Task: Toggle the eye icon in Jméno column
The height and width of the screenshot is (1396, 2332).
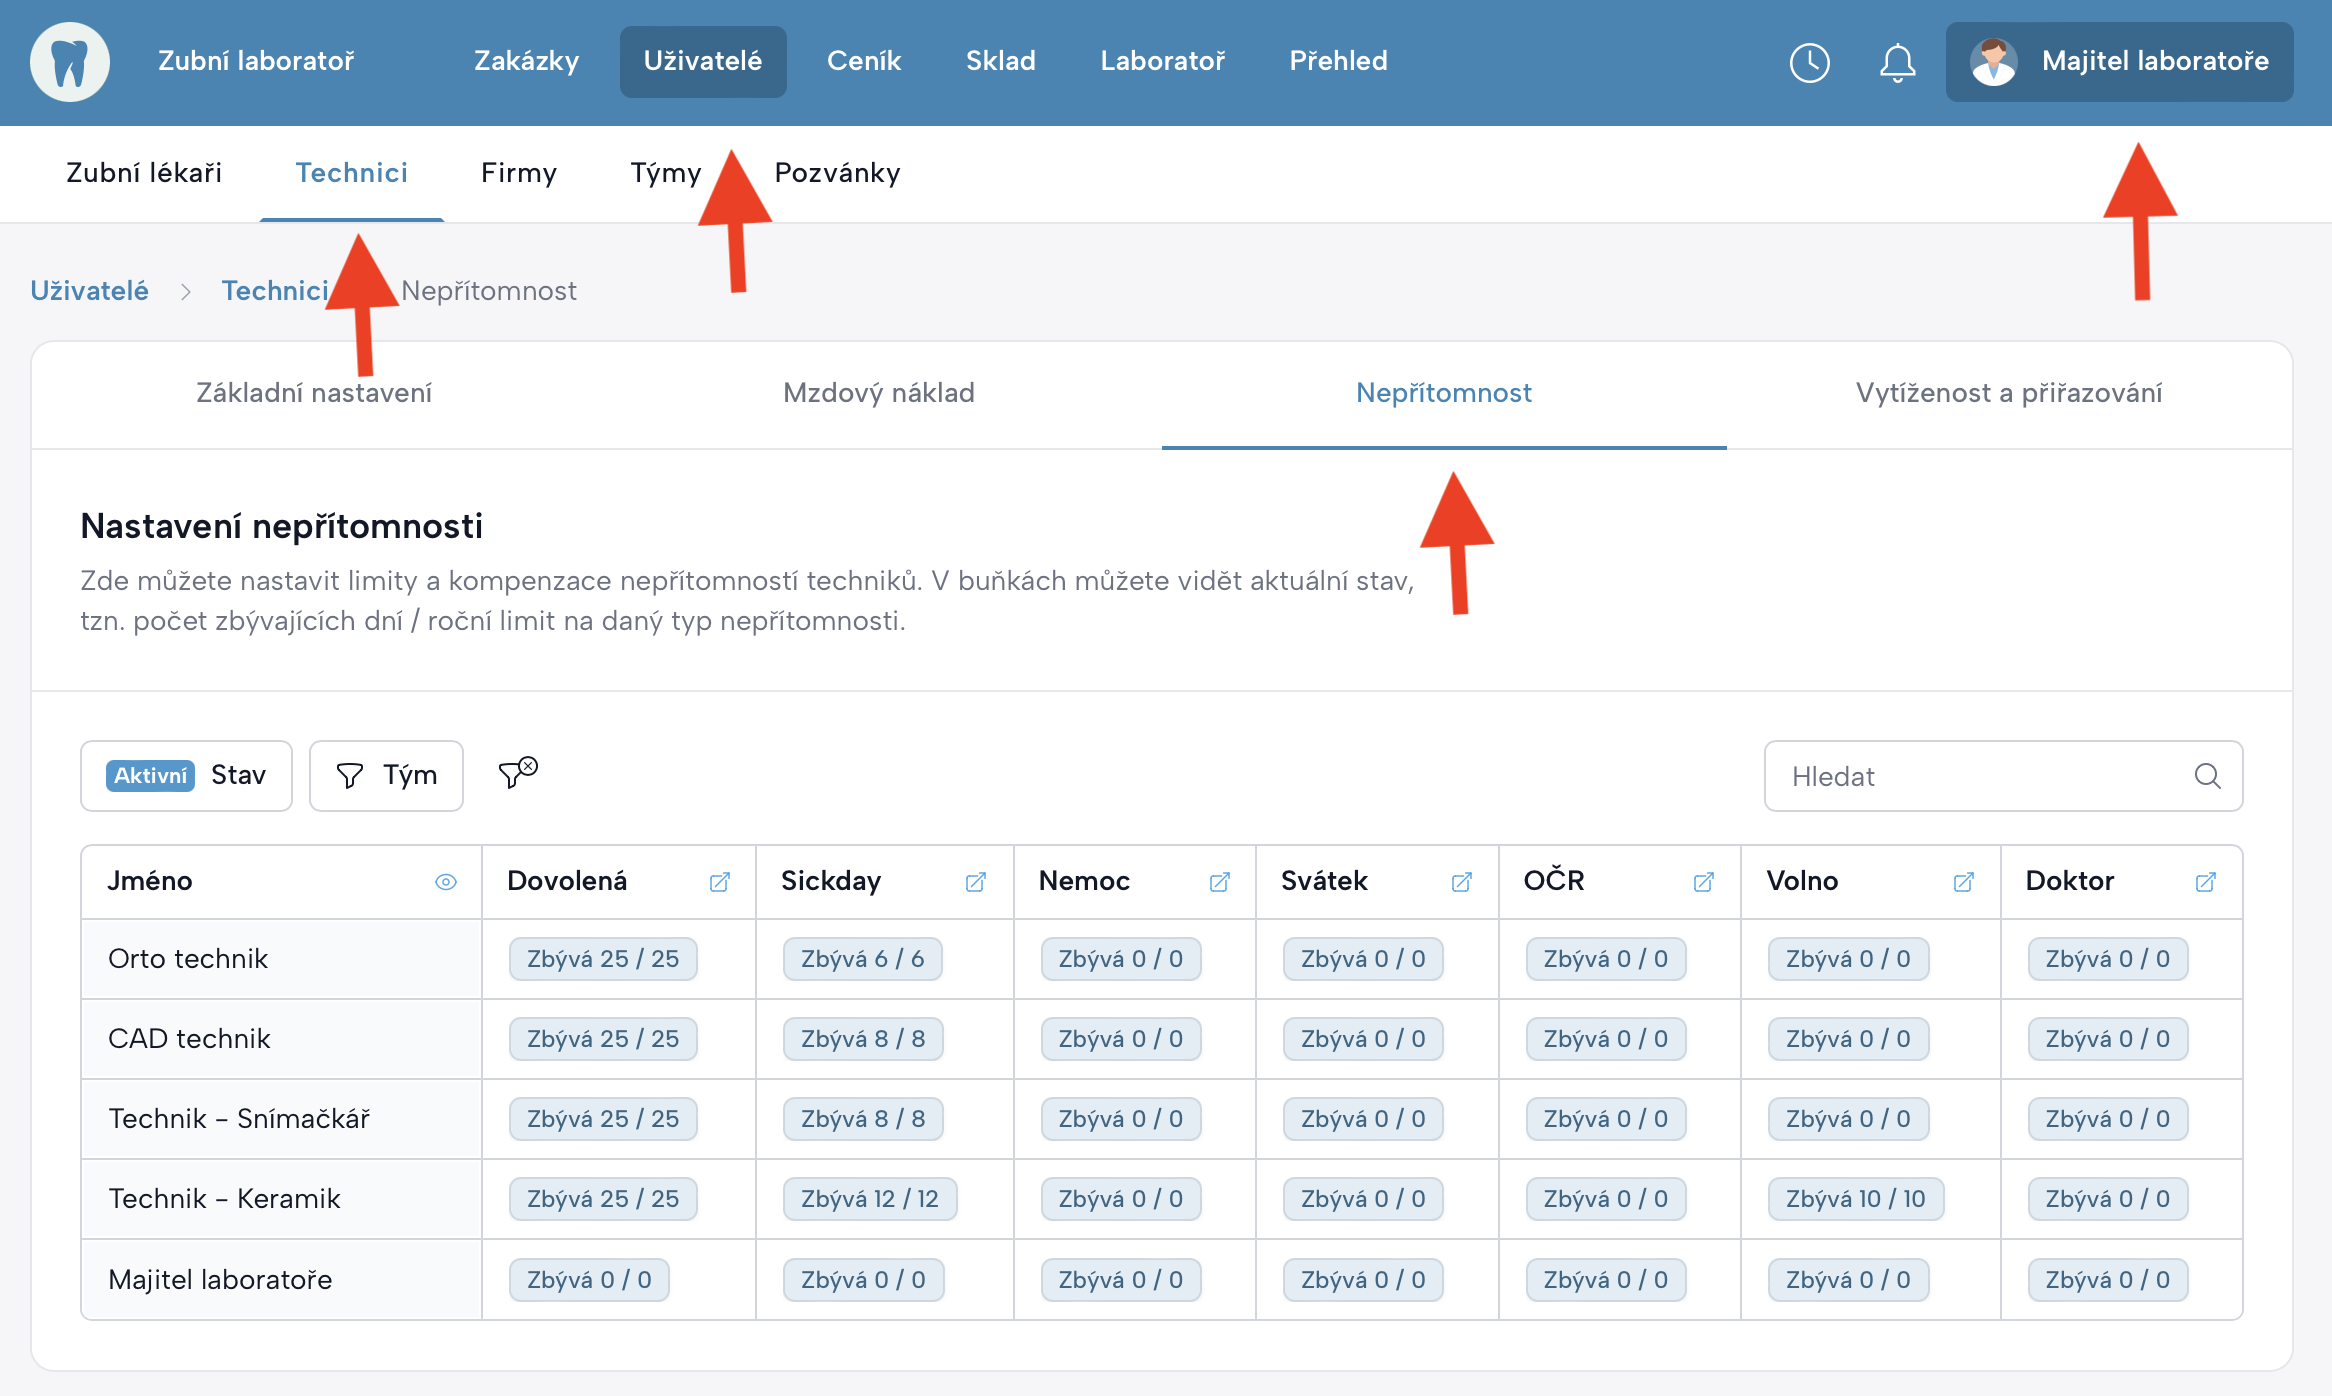Action: click(x=446, y=882)
